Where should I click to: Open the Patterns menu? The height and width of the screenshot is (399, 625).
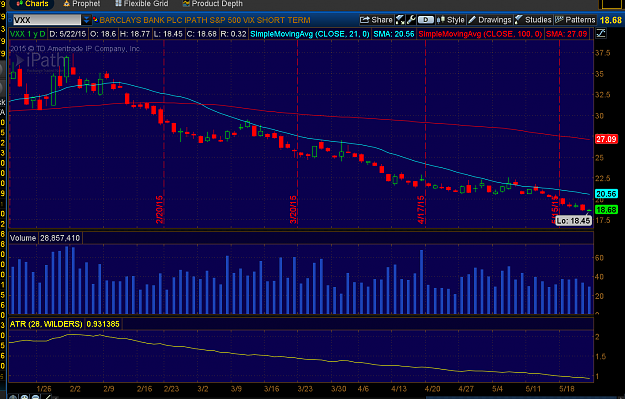[x=575, y=20]
